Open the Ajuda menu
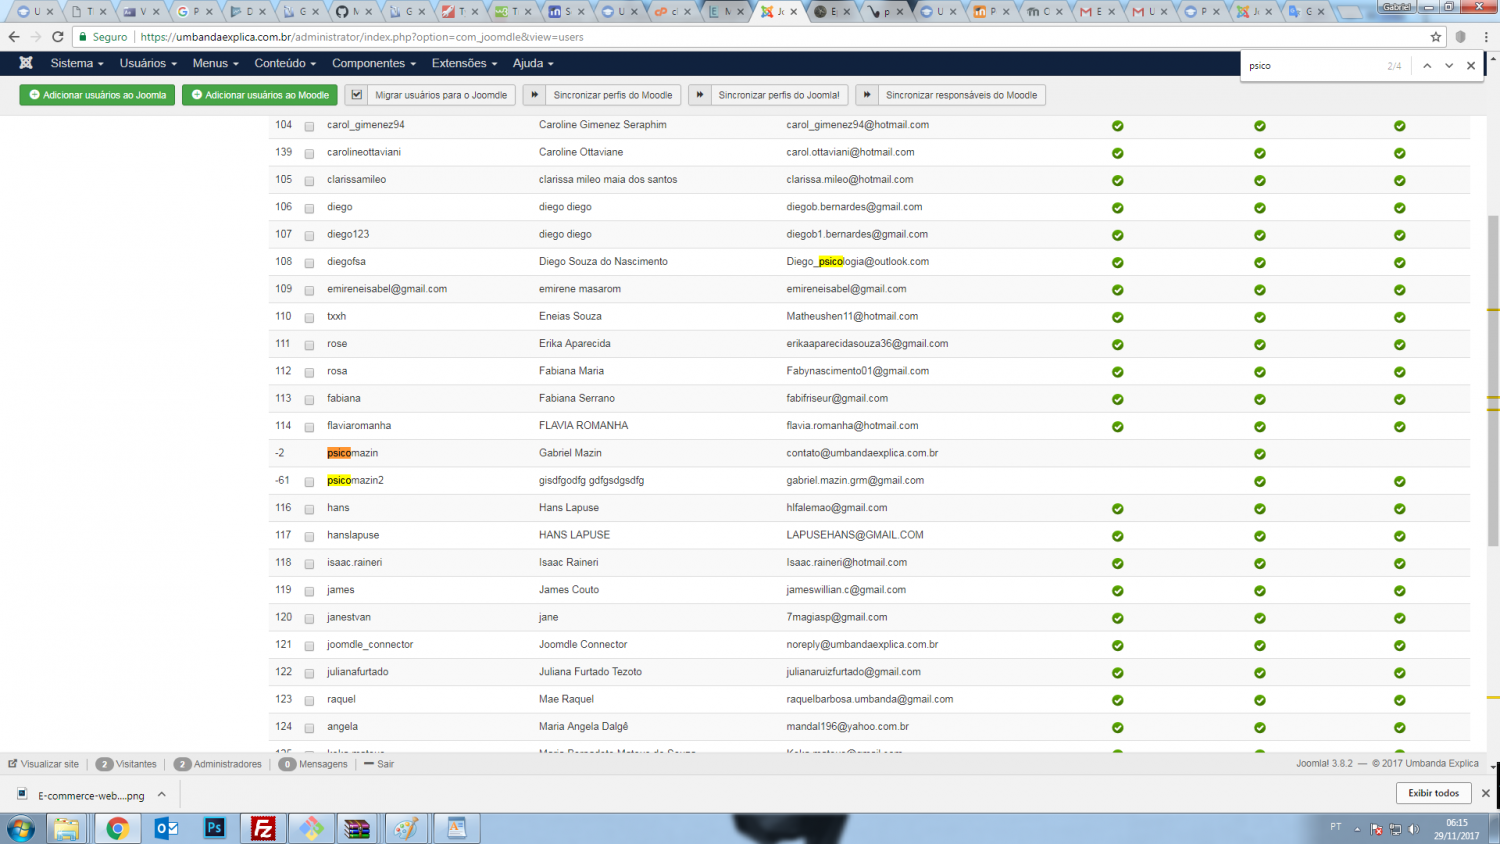The width and height of the screenshot is (1500, 844). pos(532,63)
